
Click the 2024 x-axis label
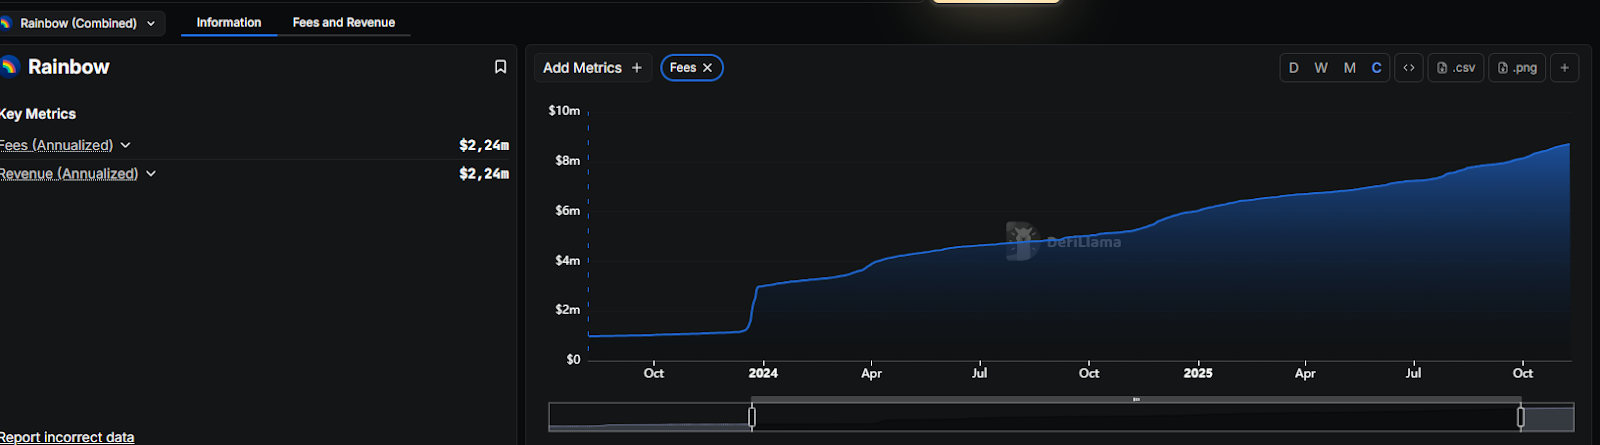click(x=763, y=373)
